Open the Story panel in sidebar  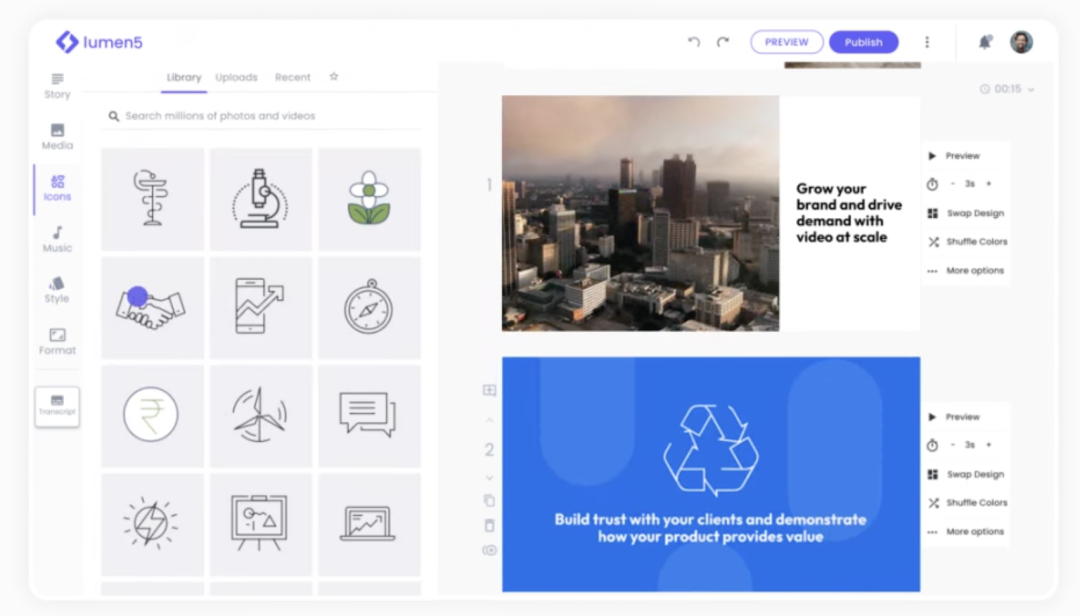point(57,86)
